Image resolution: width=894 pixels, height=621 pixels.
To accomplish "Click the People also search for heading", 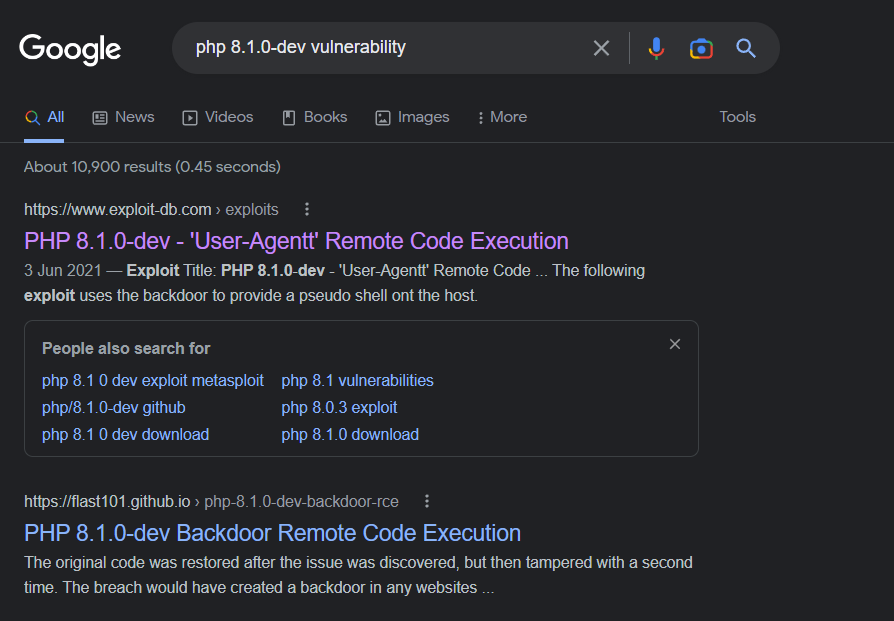I will pyautogui.click(x=126, y=348).
